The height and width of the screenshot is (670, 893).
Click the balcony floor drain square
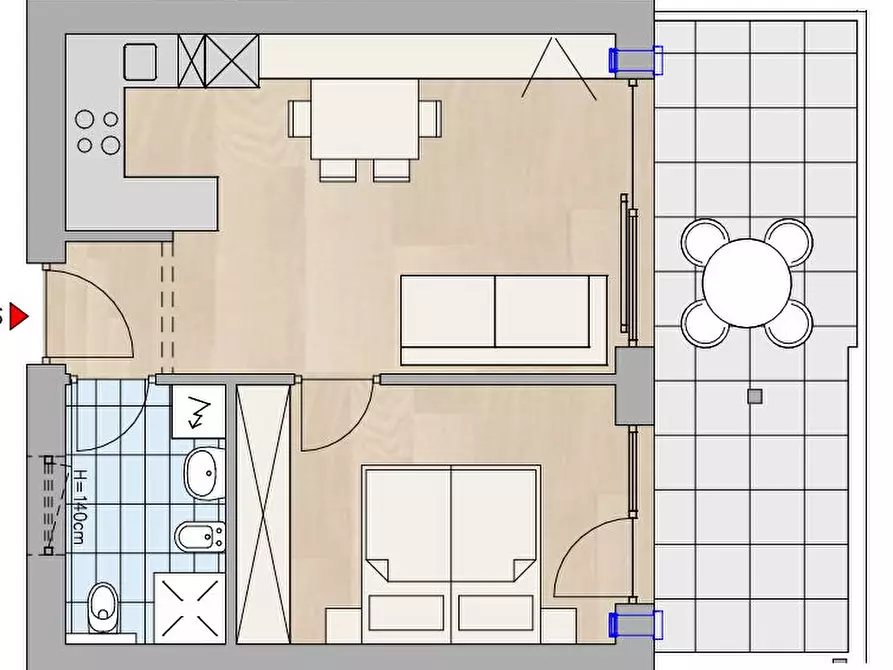point(755,397)
